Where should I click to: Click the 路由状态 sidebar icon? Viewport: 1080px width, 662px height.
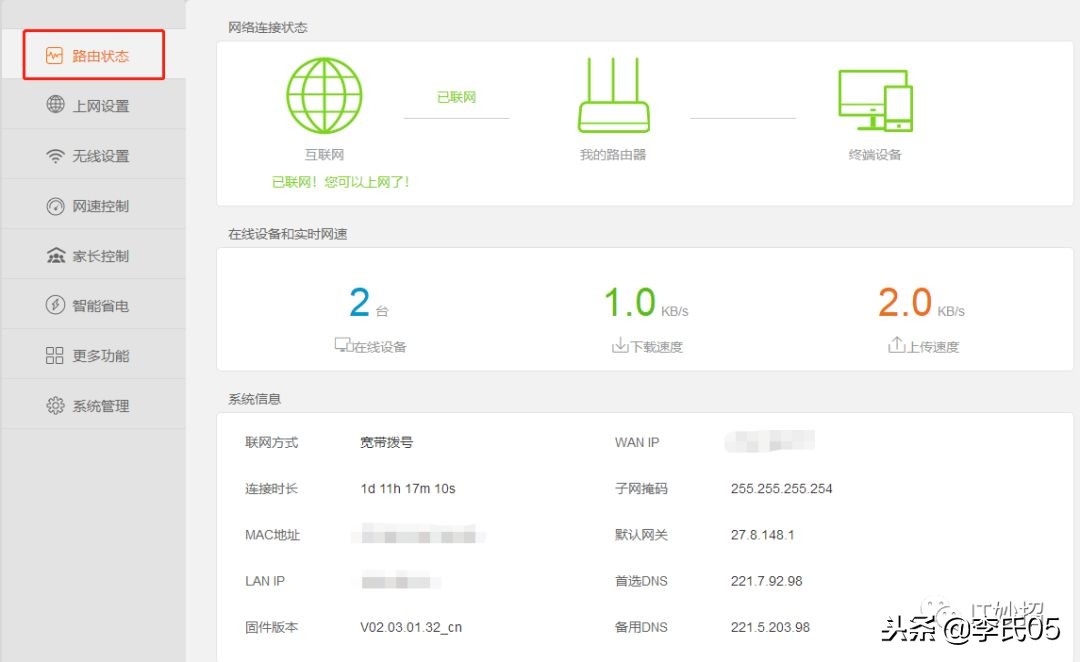pos(54,56)
